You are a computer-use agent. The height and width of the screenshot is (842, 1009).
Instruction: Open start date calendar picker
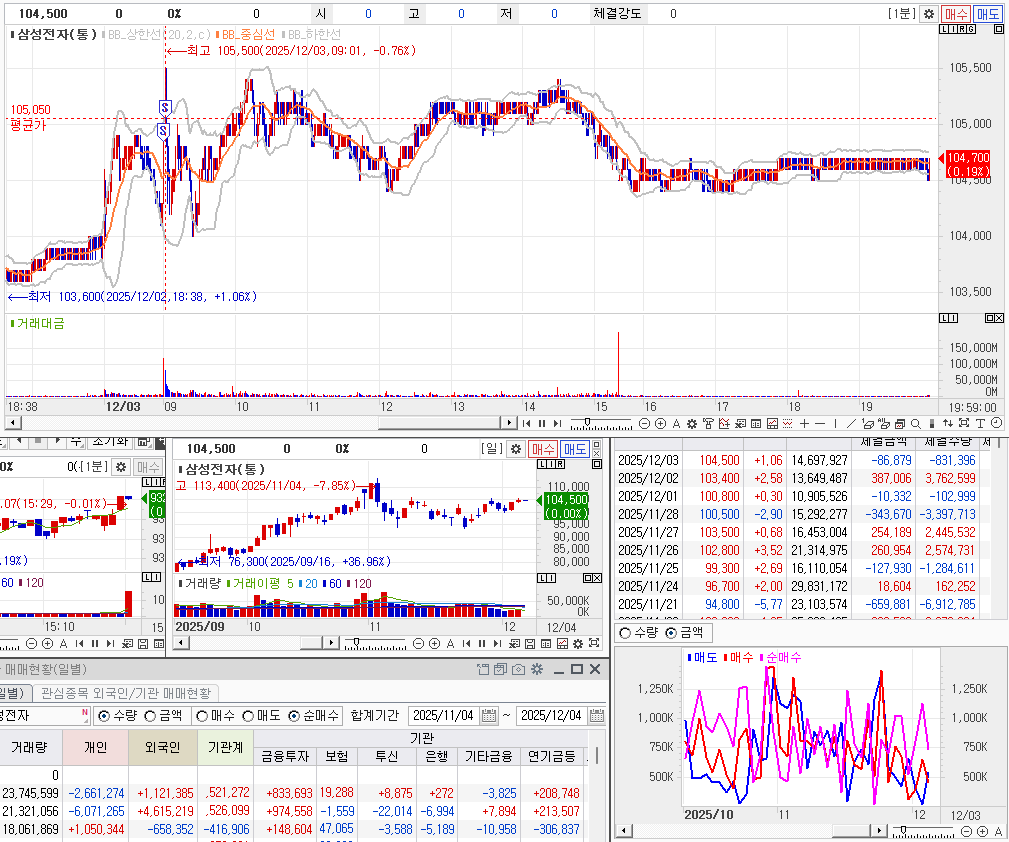click(x=489, y=715)
